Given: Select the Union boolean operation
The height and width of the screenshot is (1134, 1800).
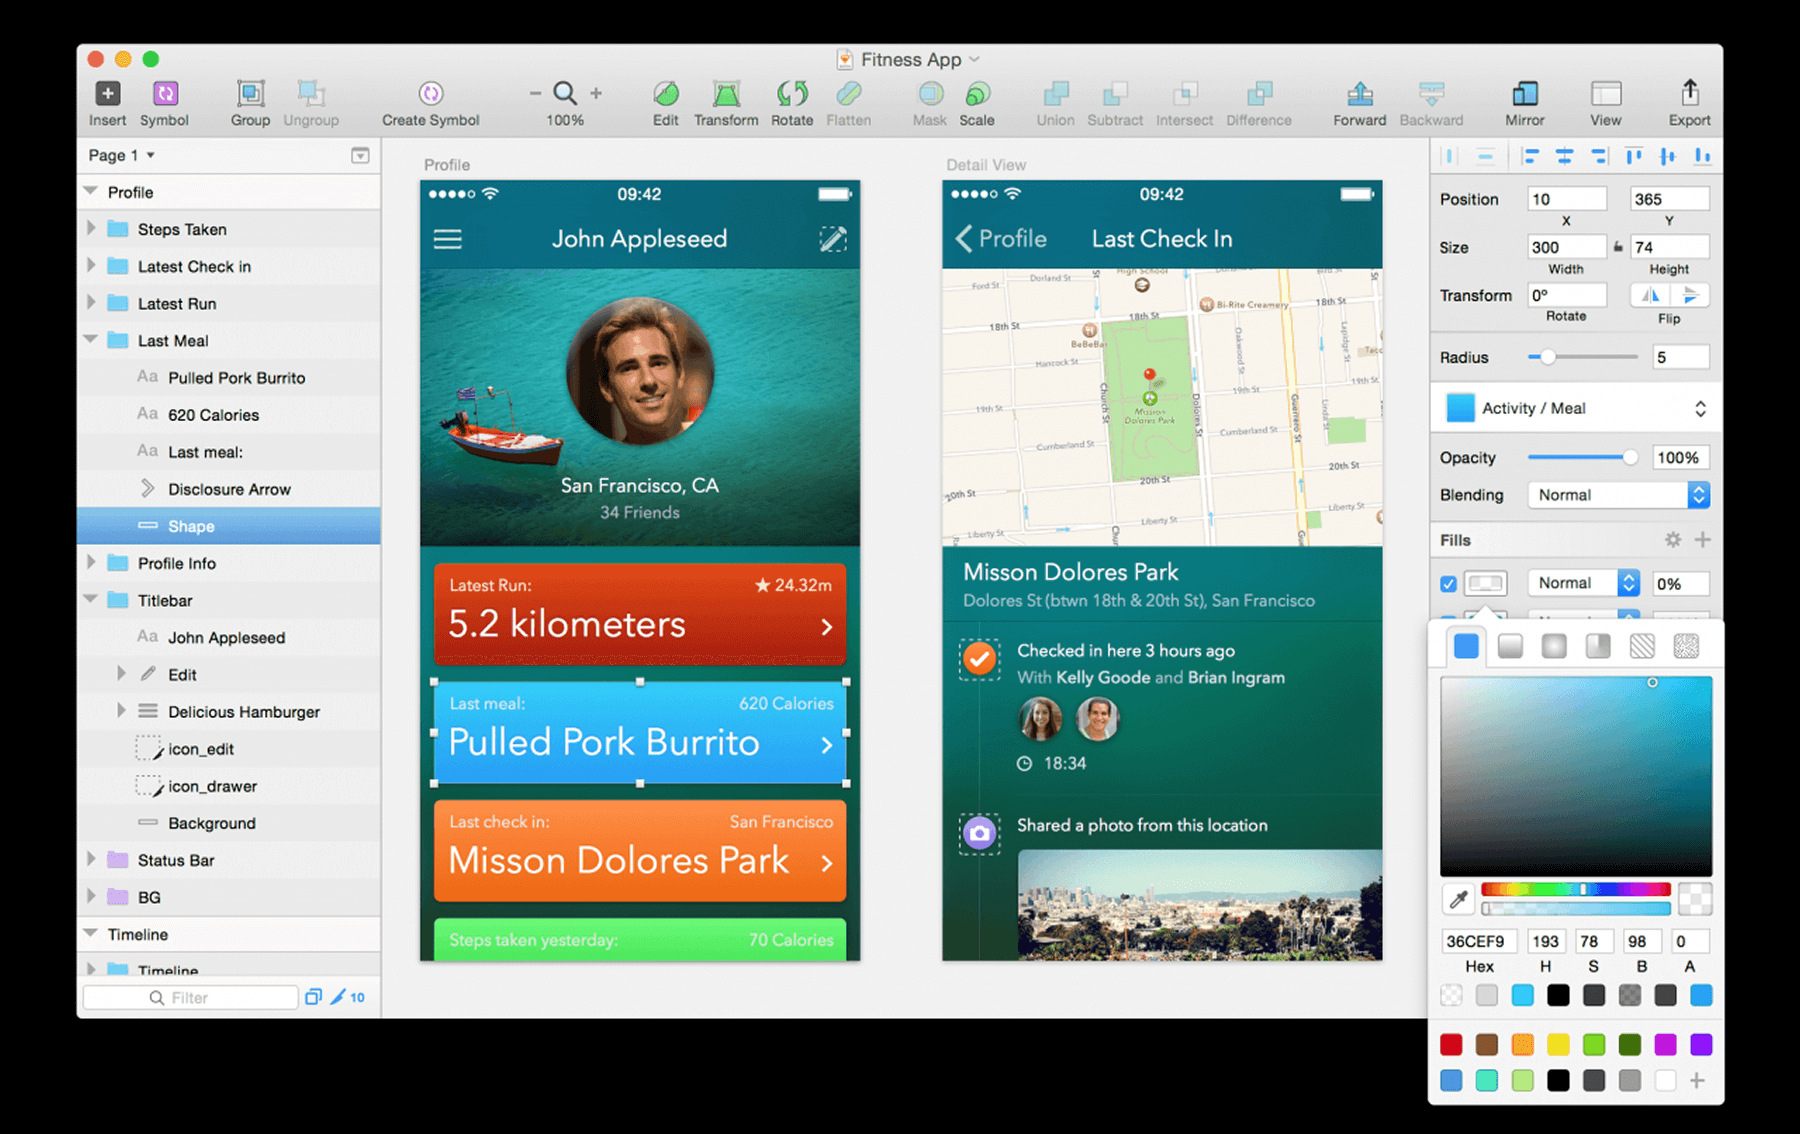Looking at the screenshot, I should [1055, 100].
